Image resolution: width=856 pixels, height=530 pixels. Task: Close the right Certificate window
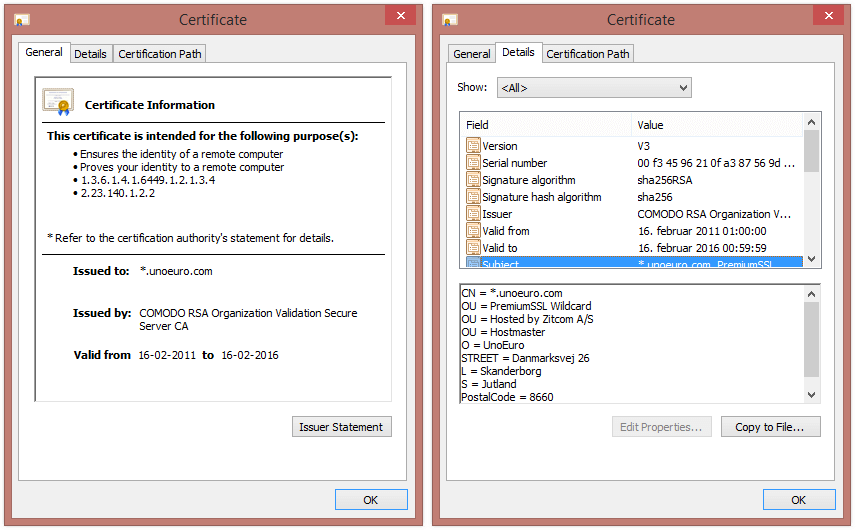click(829, 16)
